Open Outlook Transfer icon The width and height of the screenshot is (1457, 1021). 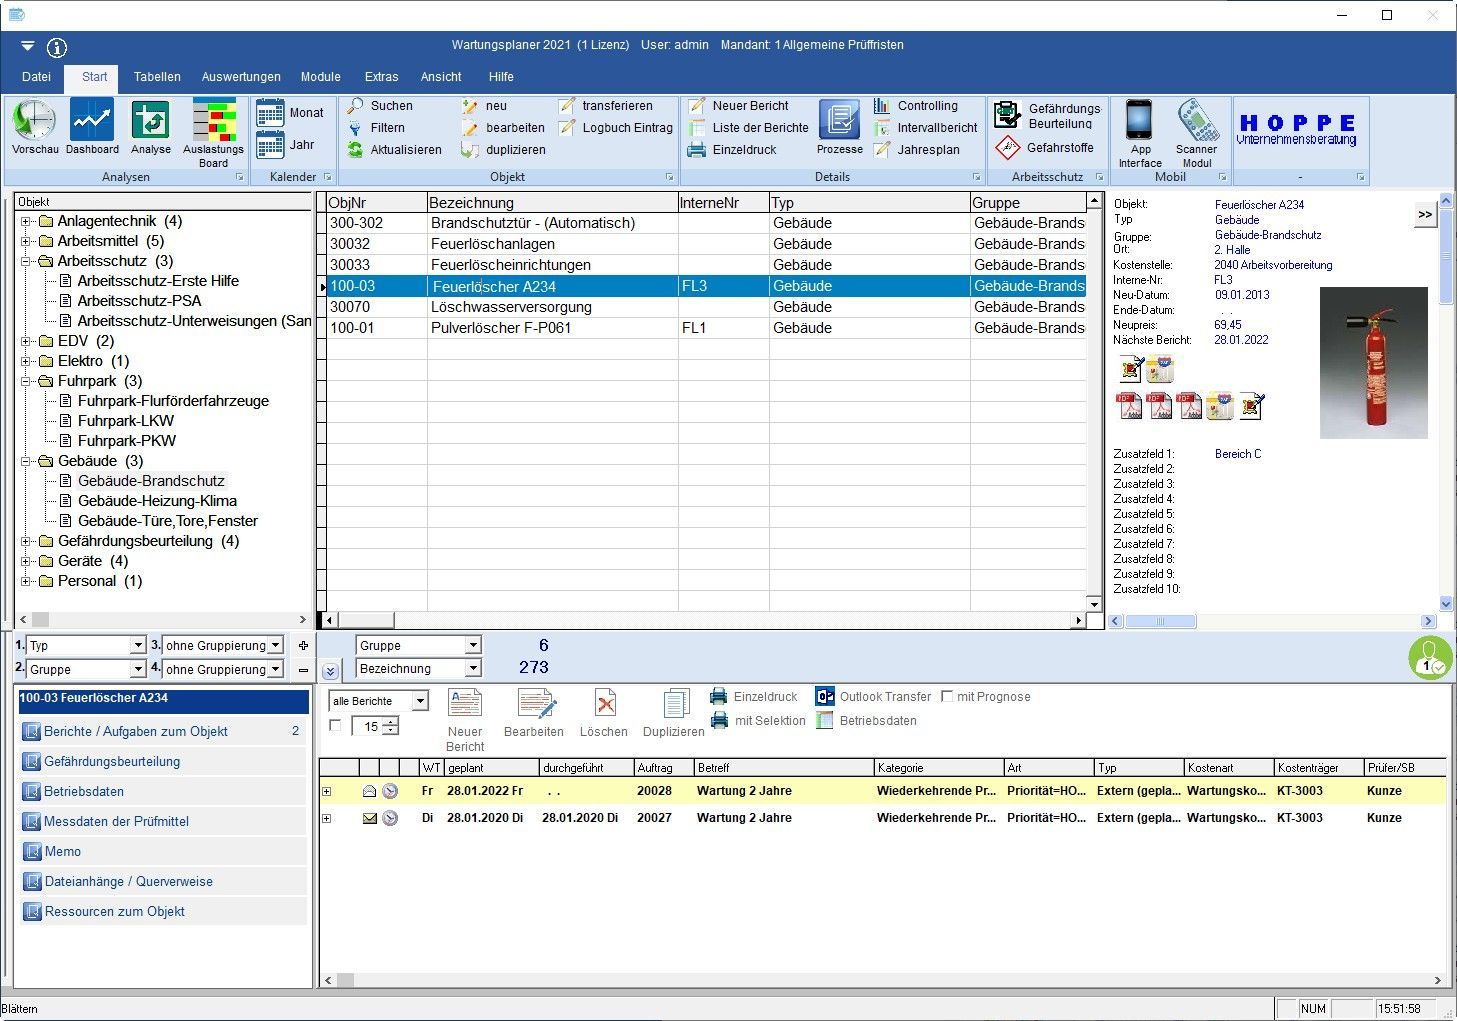point(825,696)
